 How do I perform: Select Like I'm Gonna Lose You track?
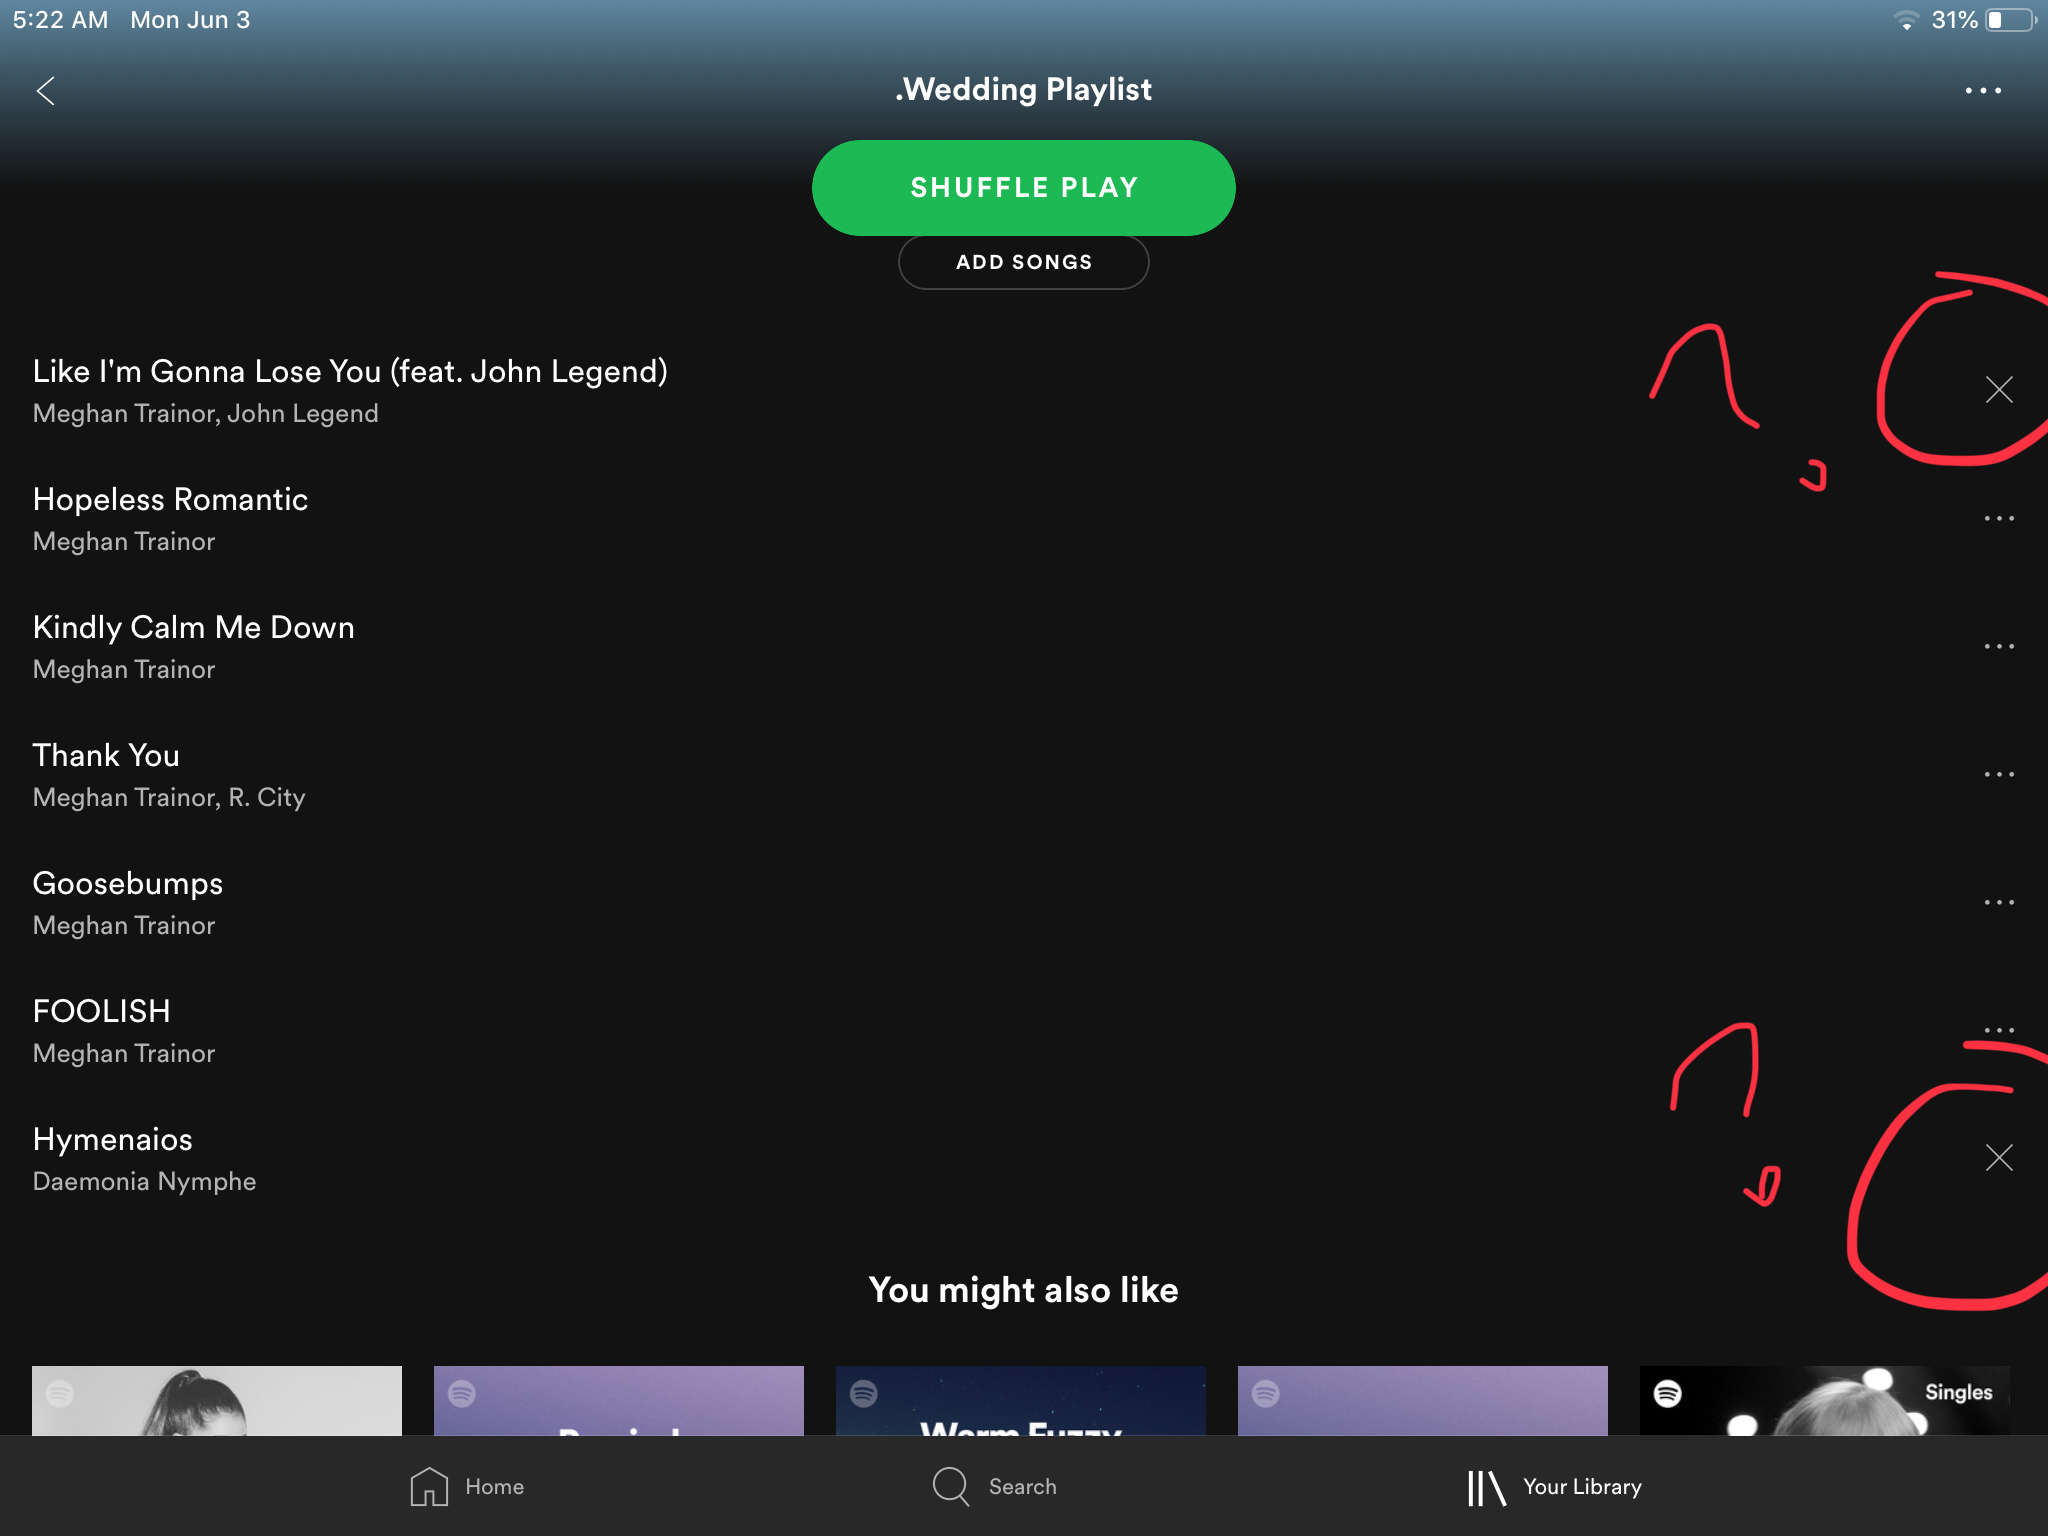(348, 390)
